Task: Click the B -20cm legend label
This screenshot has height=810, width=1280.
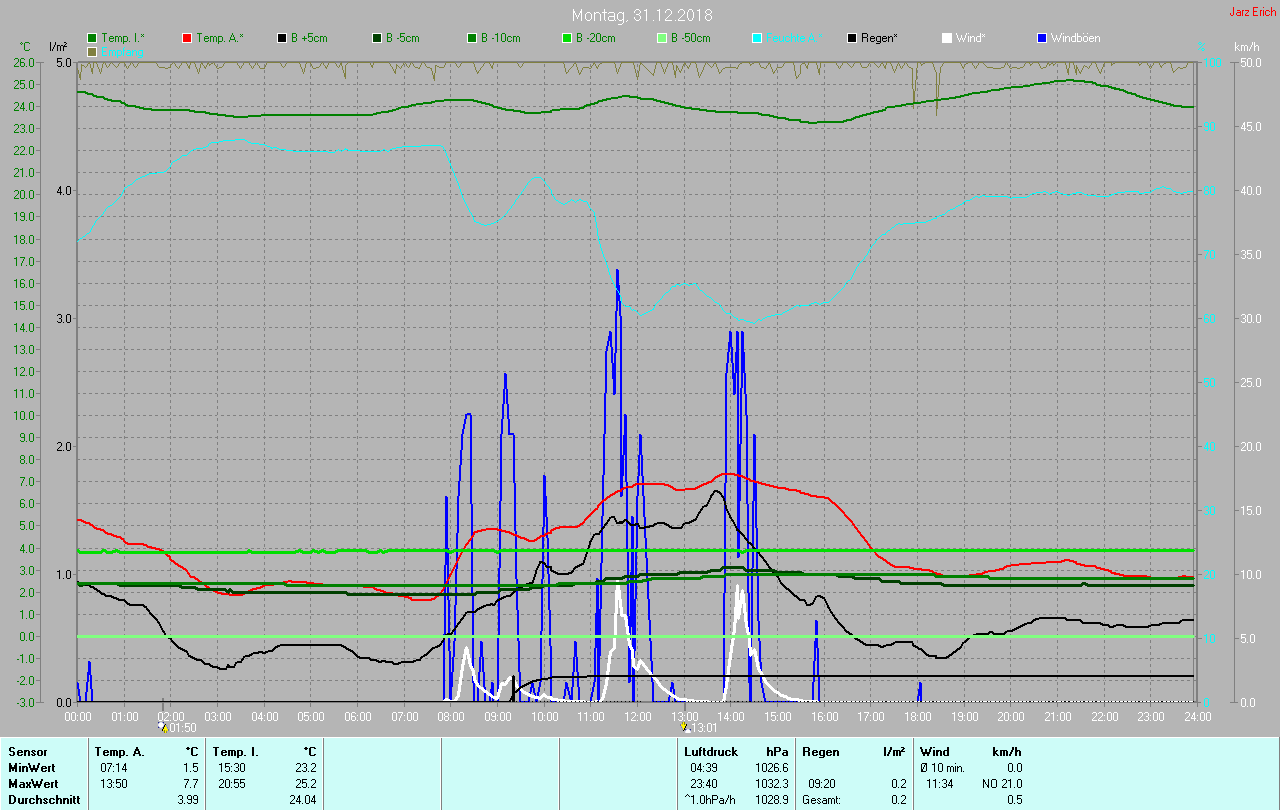Action: (594, 38)
